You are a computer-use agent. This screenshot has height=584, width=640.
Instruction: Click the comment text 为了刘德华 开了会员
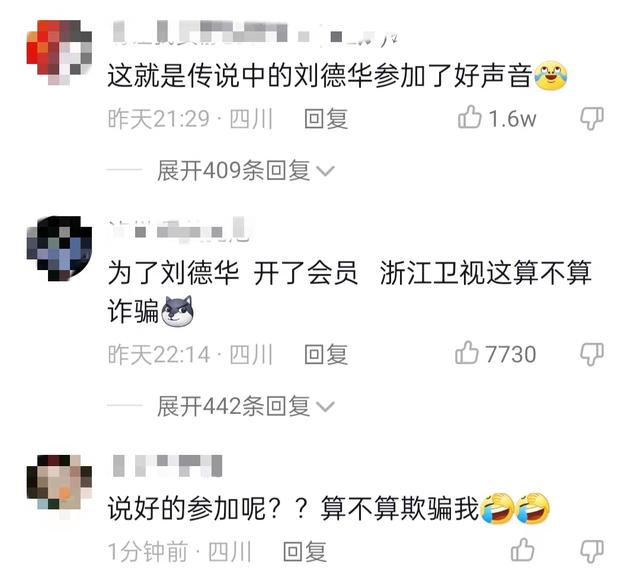[x=233, y=273]
